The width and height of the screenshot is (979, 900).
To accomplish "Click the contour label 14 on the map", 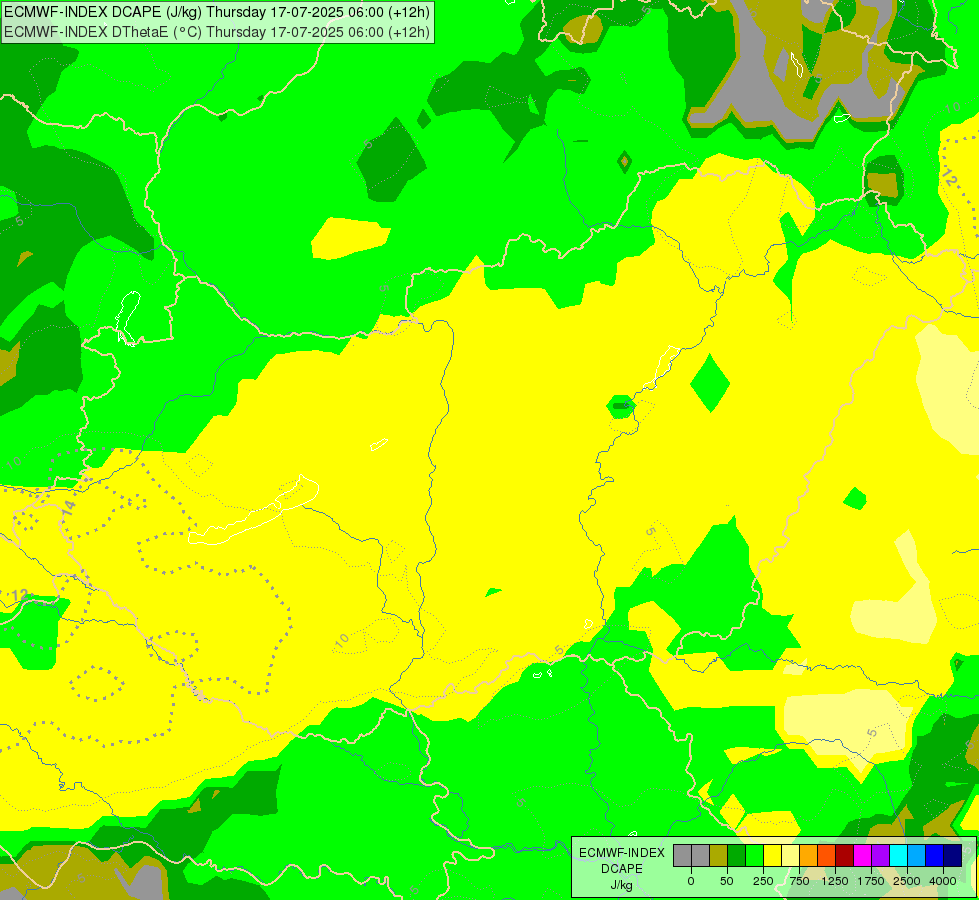I will (69, 507).
